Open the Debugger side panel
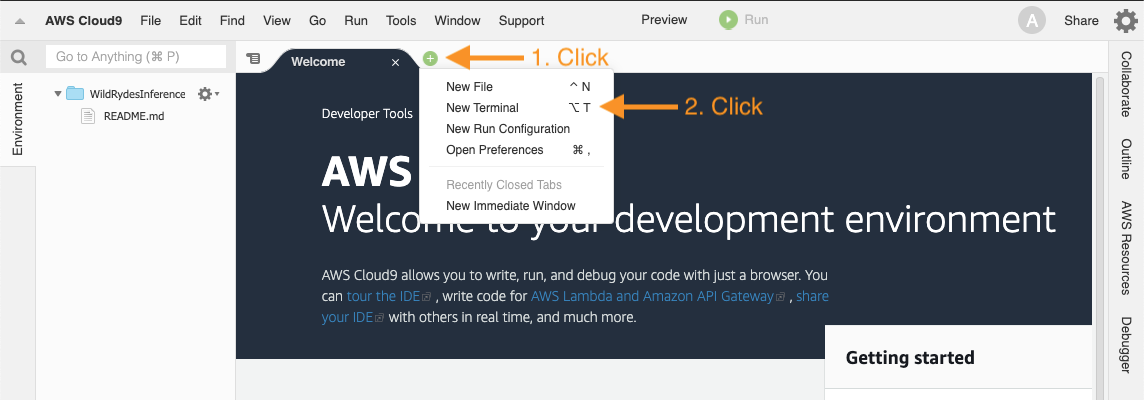The width and height of the screenshot is (1144, 400). [x=1126, y=346]
